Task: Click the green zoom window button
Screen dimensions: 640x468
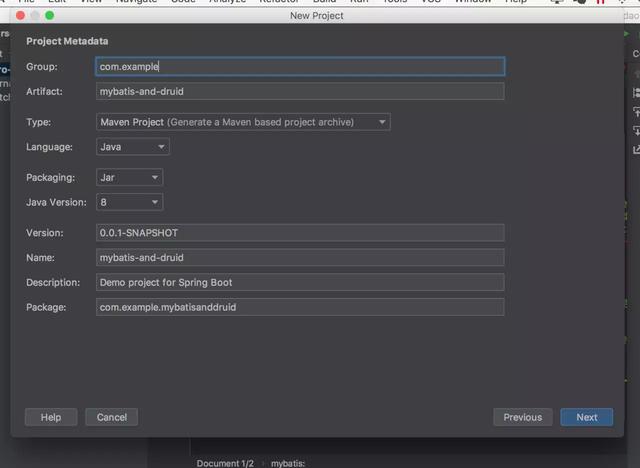Action: [50, 16]
